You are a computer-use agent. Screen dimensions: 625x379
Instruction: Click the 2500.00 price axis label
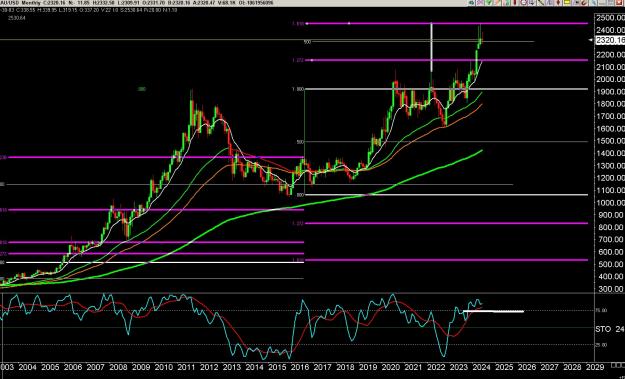click(610, 18)
